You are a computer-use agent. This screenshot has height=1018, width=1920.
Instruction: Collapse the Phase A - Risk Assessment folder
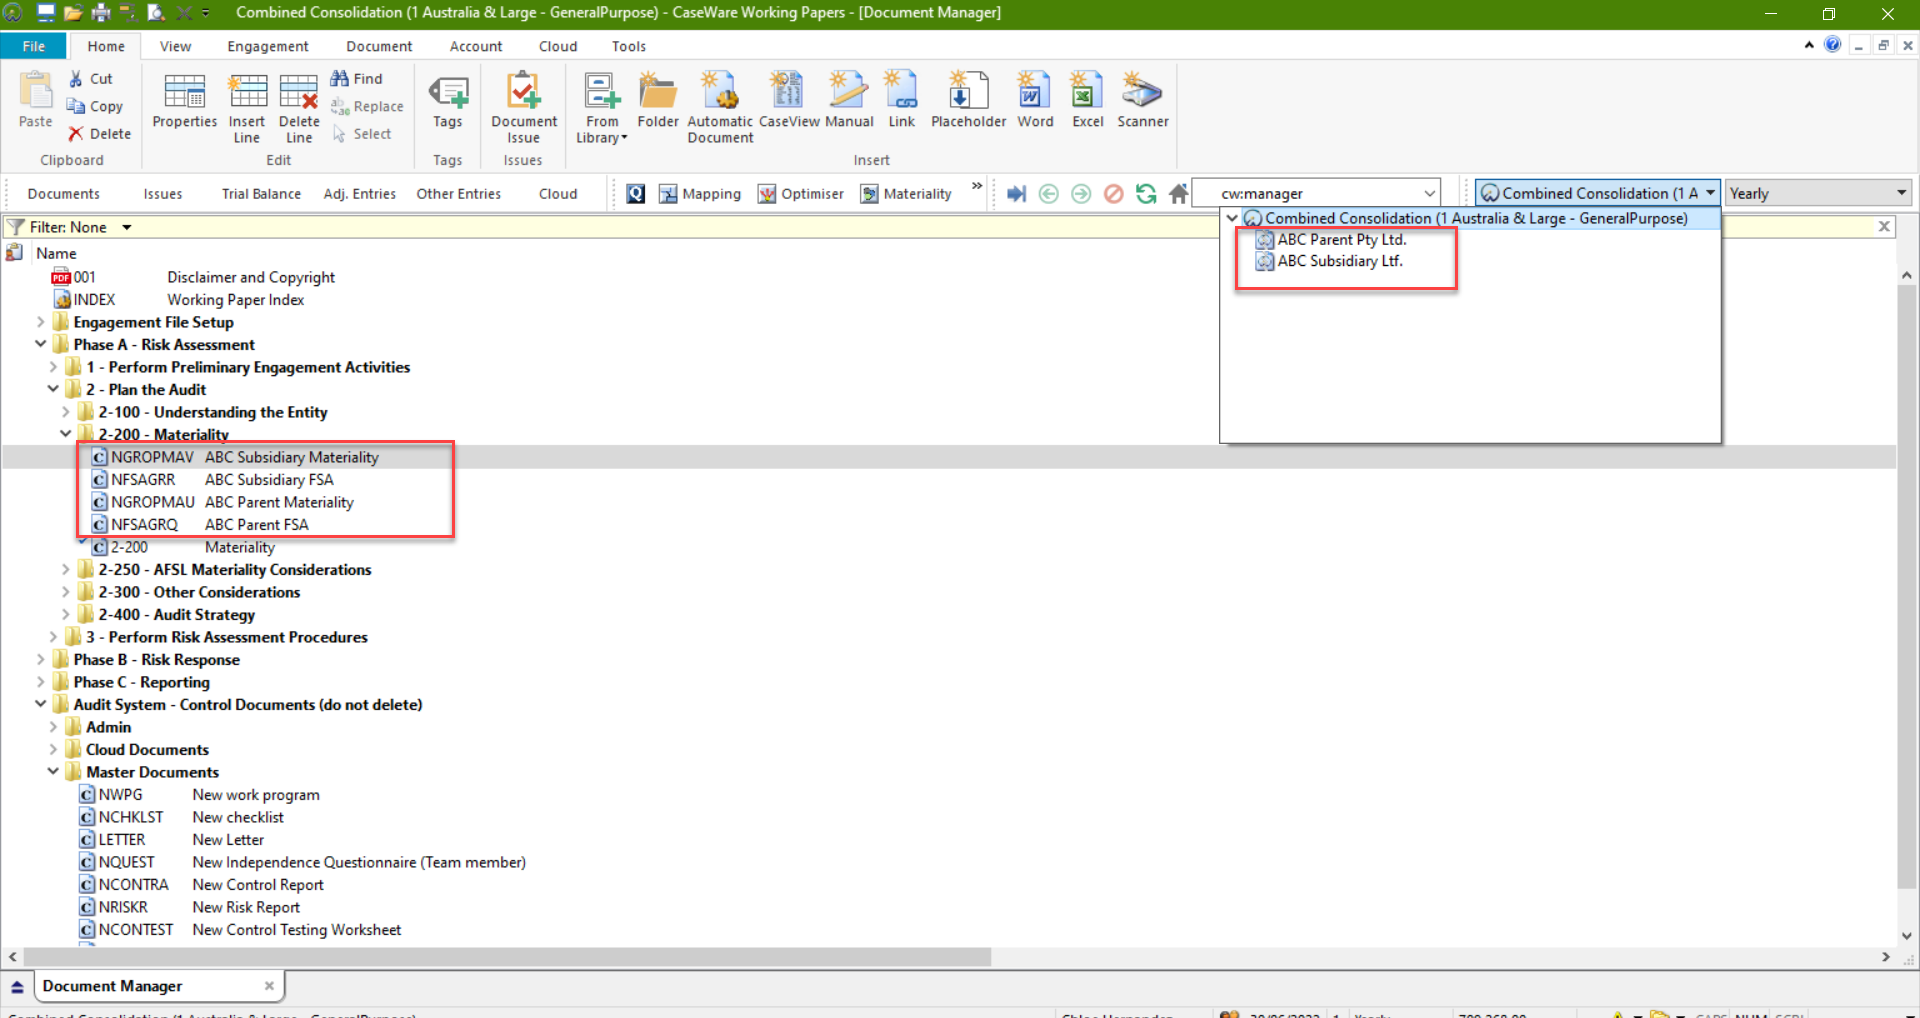click(x=41, y=345)
